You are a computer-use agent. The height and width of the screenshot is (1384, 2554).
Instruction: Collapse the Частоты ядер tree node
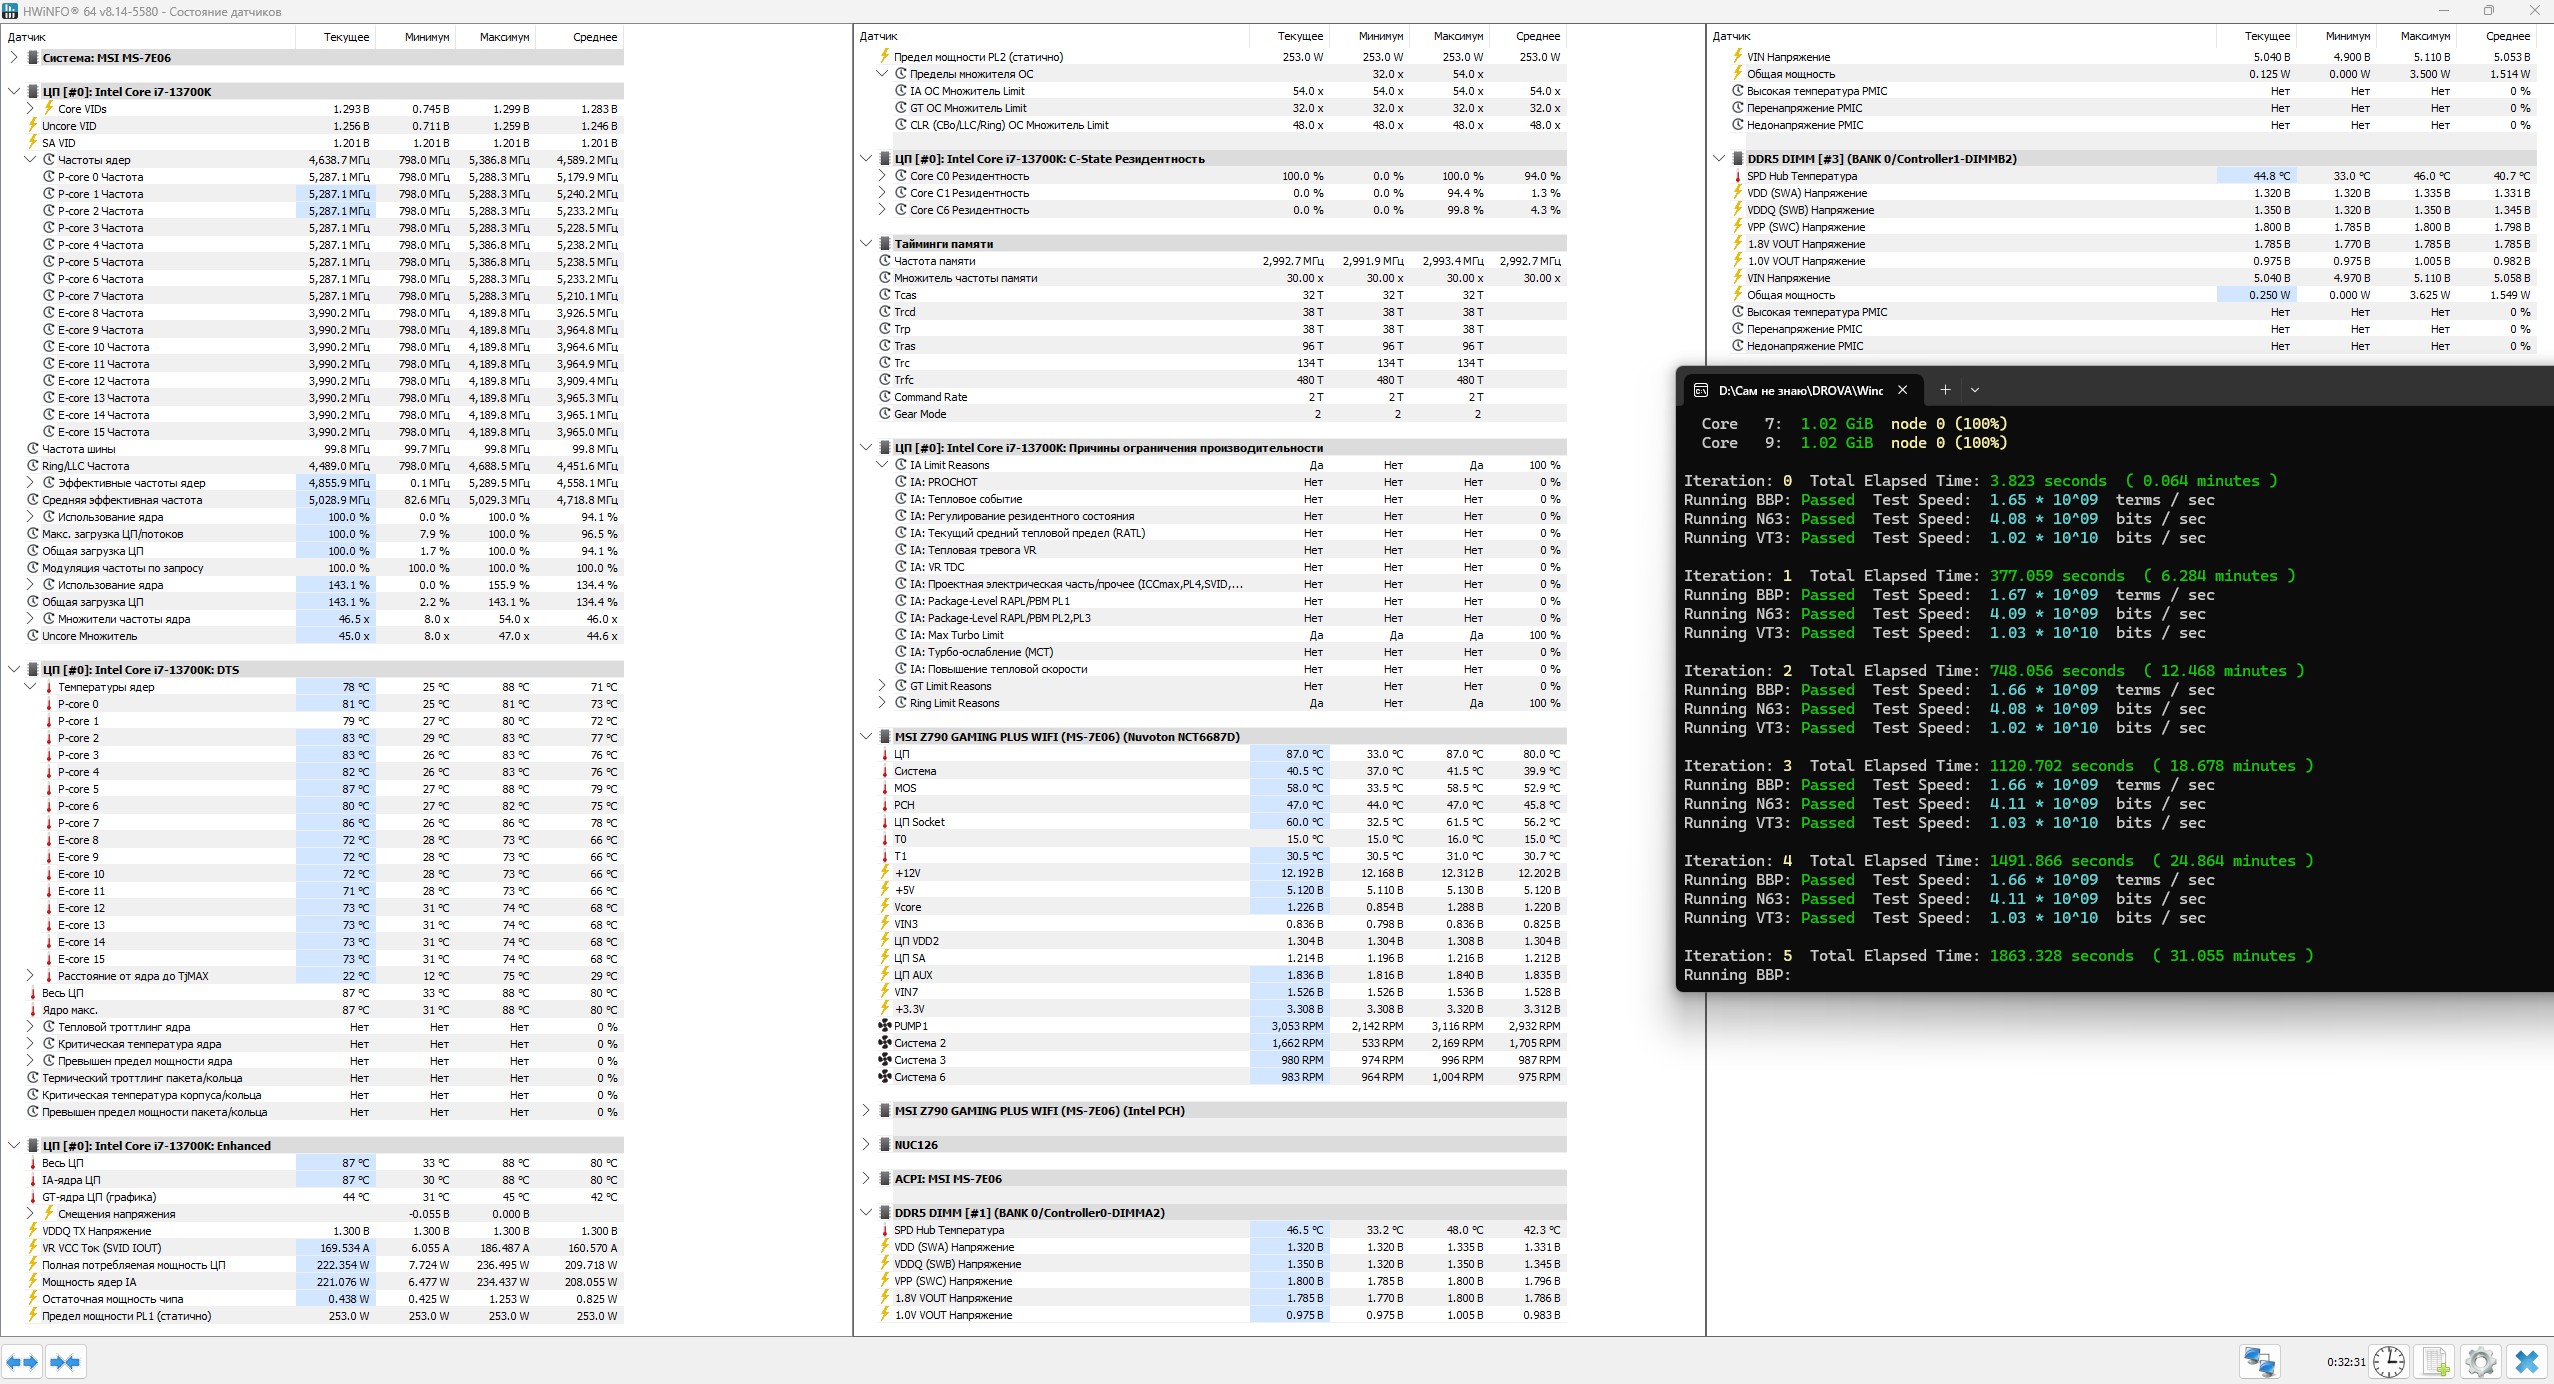30,160
